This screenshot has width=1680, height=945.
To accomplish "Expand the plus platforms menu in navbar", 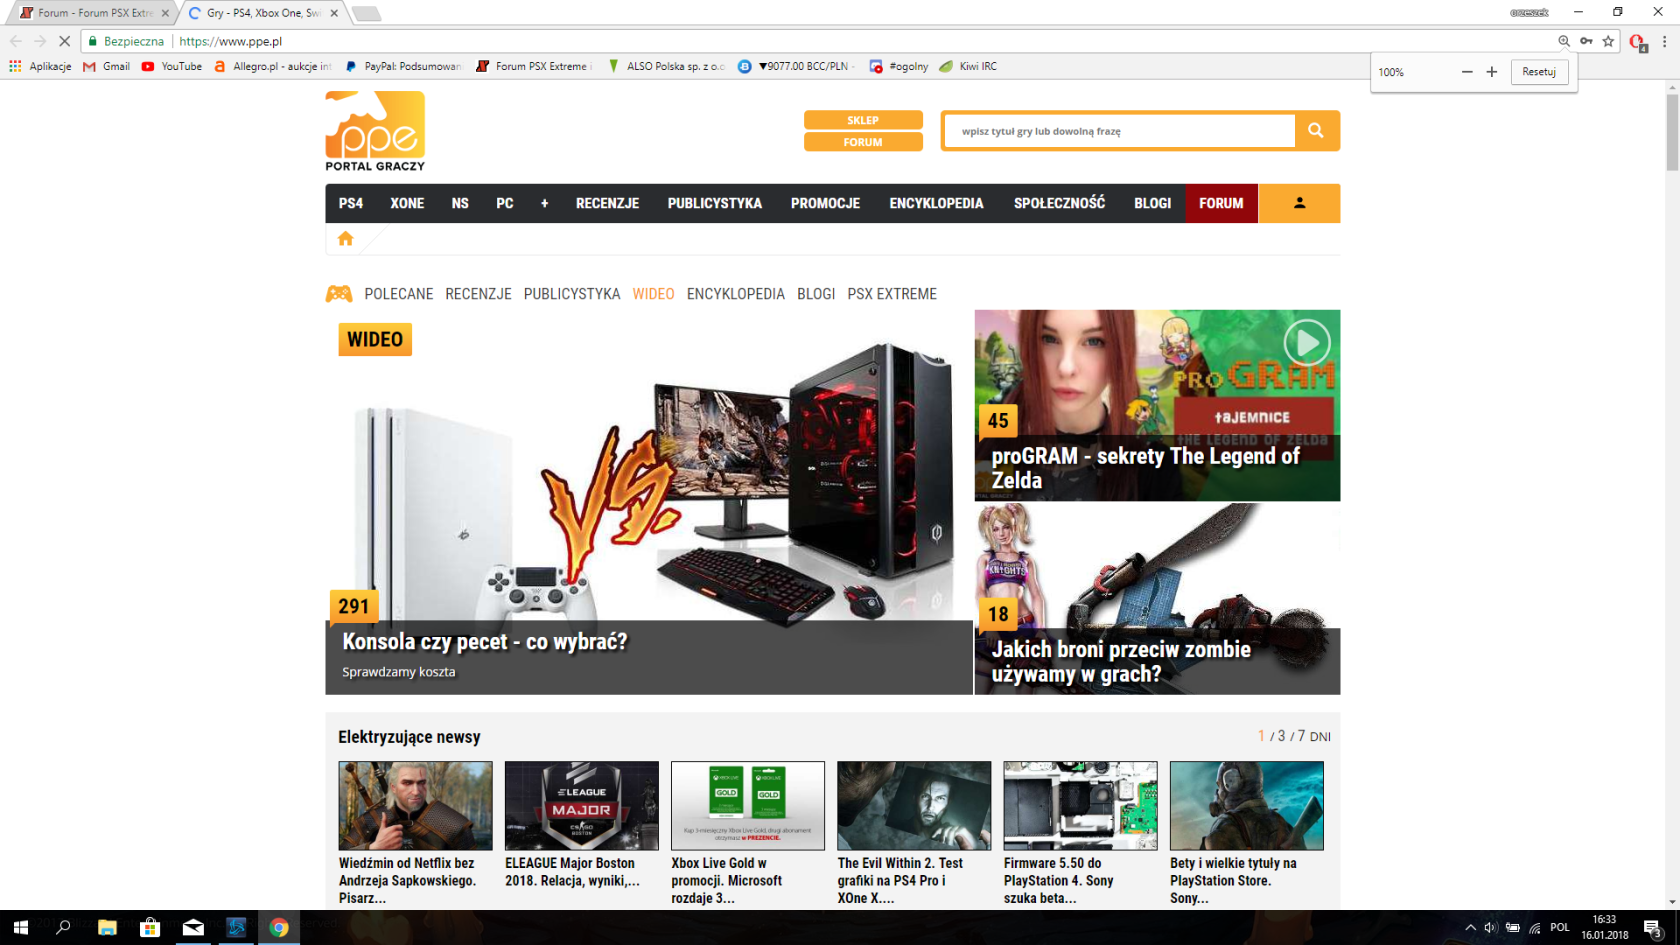I will [x=544, y=203].
